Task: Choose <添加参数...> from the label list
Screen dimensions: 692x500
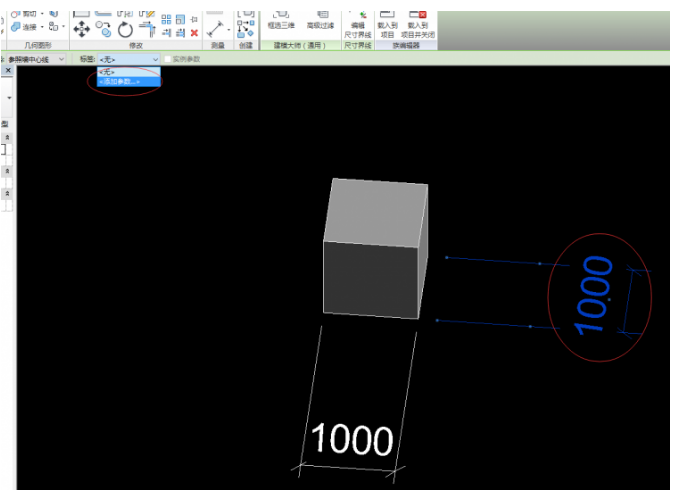Action: coord(121,81)
